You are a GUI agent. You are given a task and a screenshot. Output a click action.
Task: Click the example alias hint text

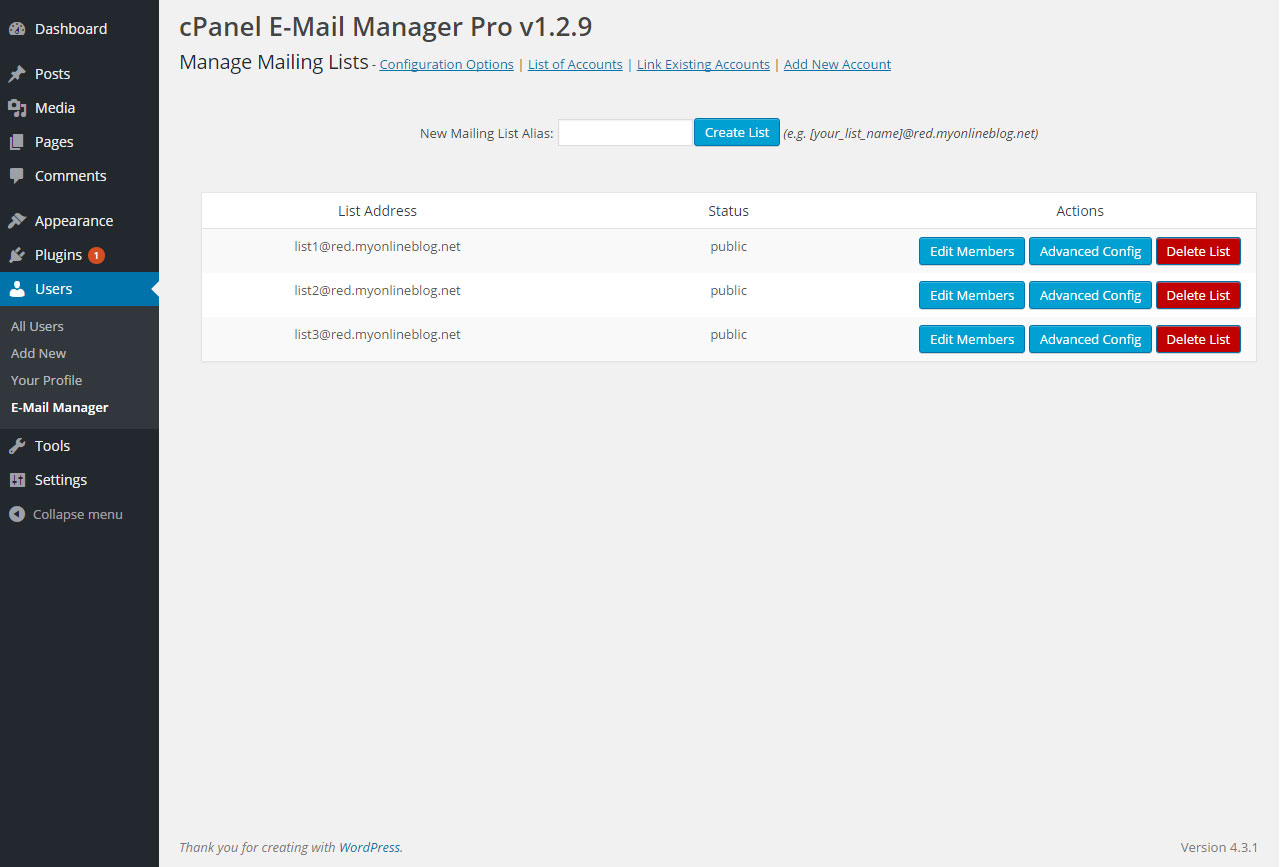pyautogui.click(x=910, y=133)
